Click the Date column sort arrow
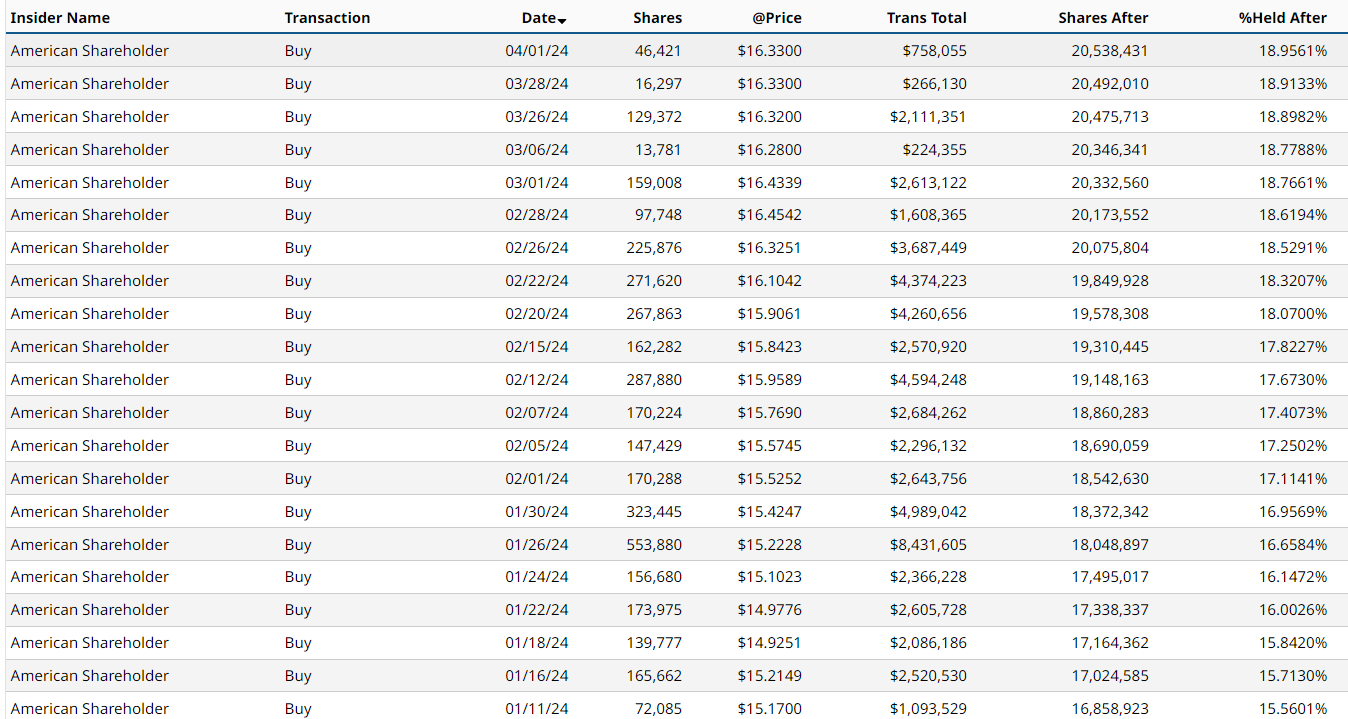 [563, 20]
